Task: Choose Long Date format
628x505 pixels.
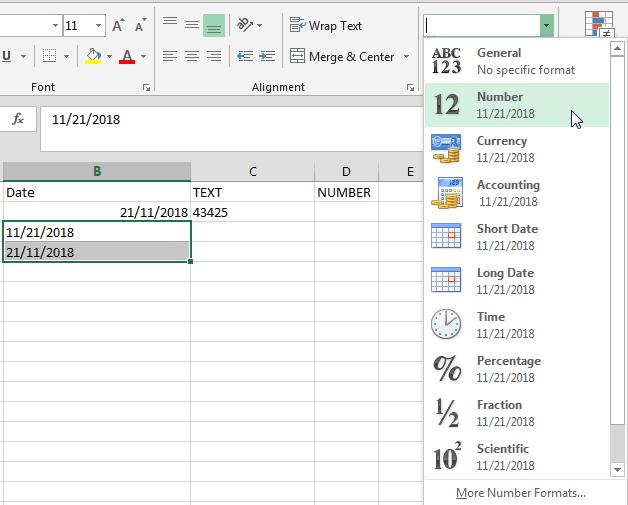Action: pyautogui.click(x=517, y=281)
